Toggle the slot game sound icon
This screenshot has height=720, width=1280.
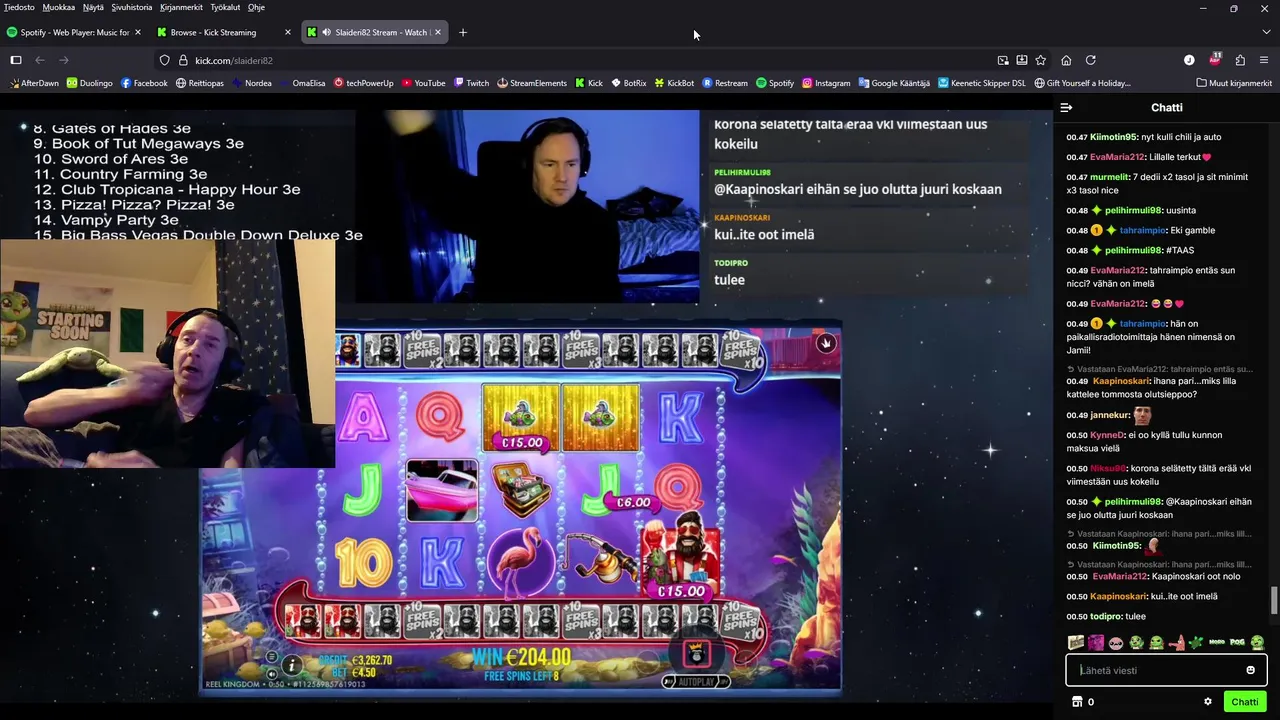coord(271,674)
